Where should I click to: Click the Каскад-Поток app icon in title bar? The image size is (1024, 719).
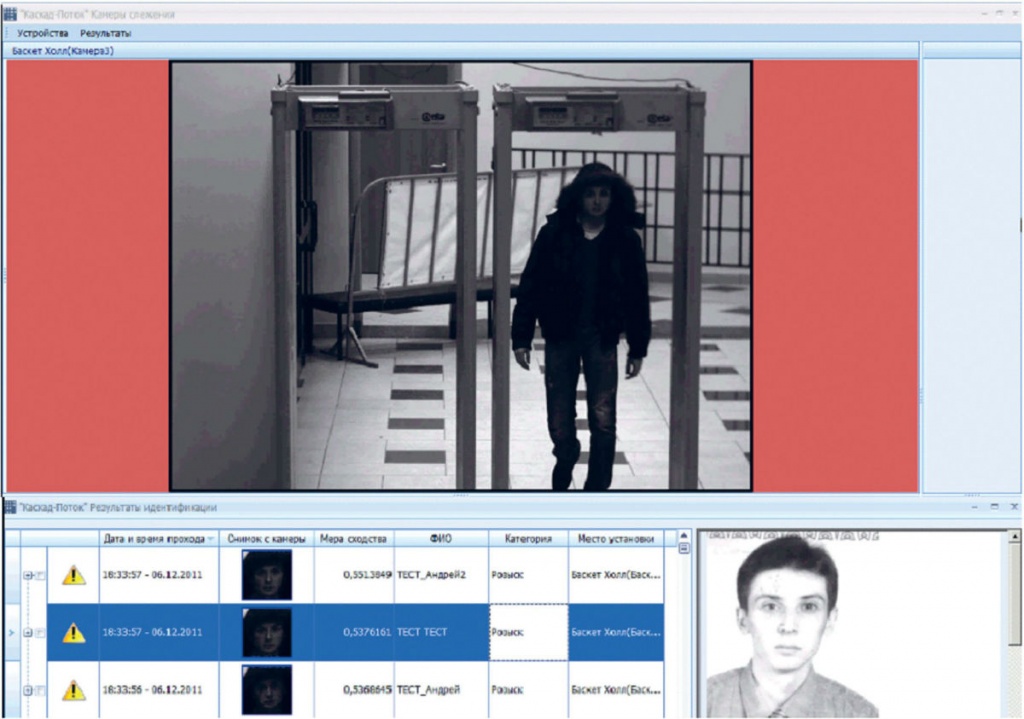[10, 14]
